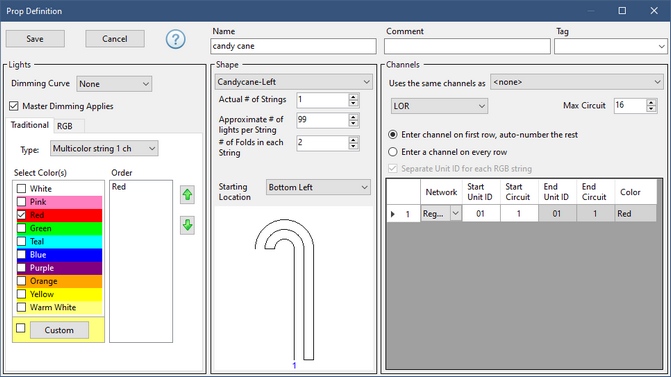The width and height of the screenshot is (671, 377).
Task: Check the Blue color checkbox
Action: (21, 255)
